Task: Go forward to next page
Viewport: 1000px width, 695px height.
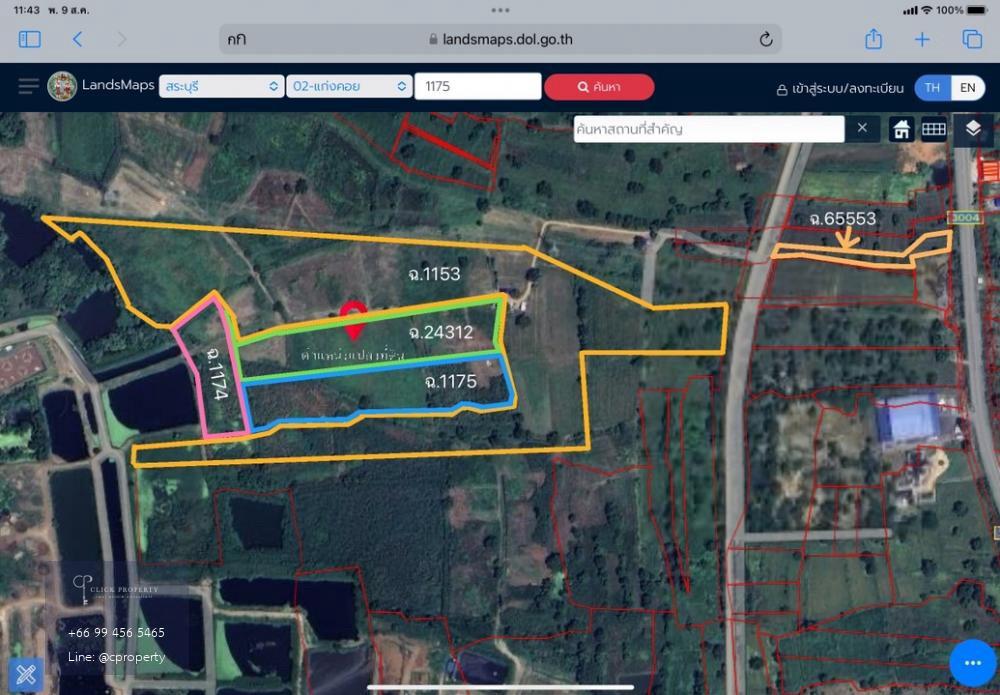Action: [122, 40]
